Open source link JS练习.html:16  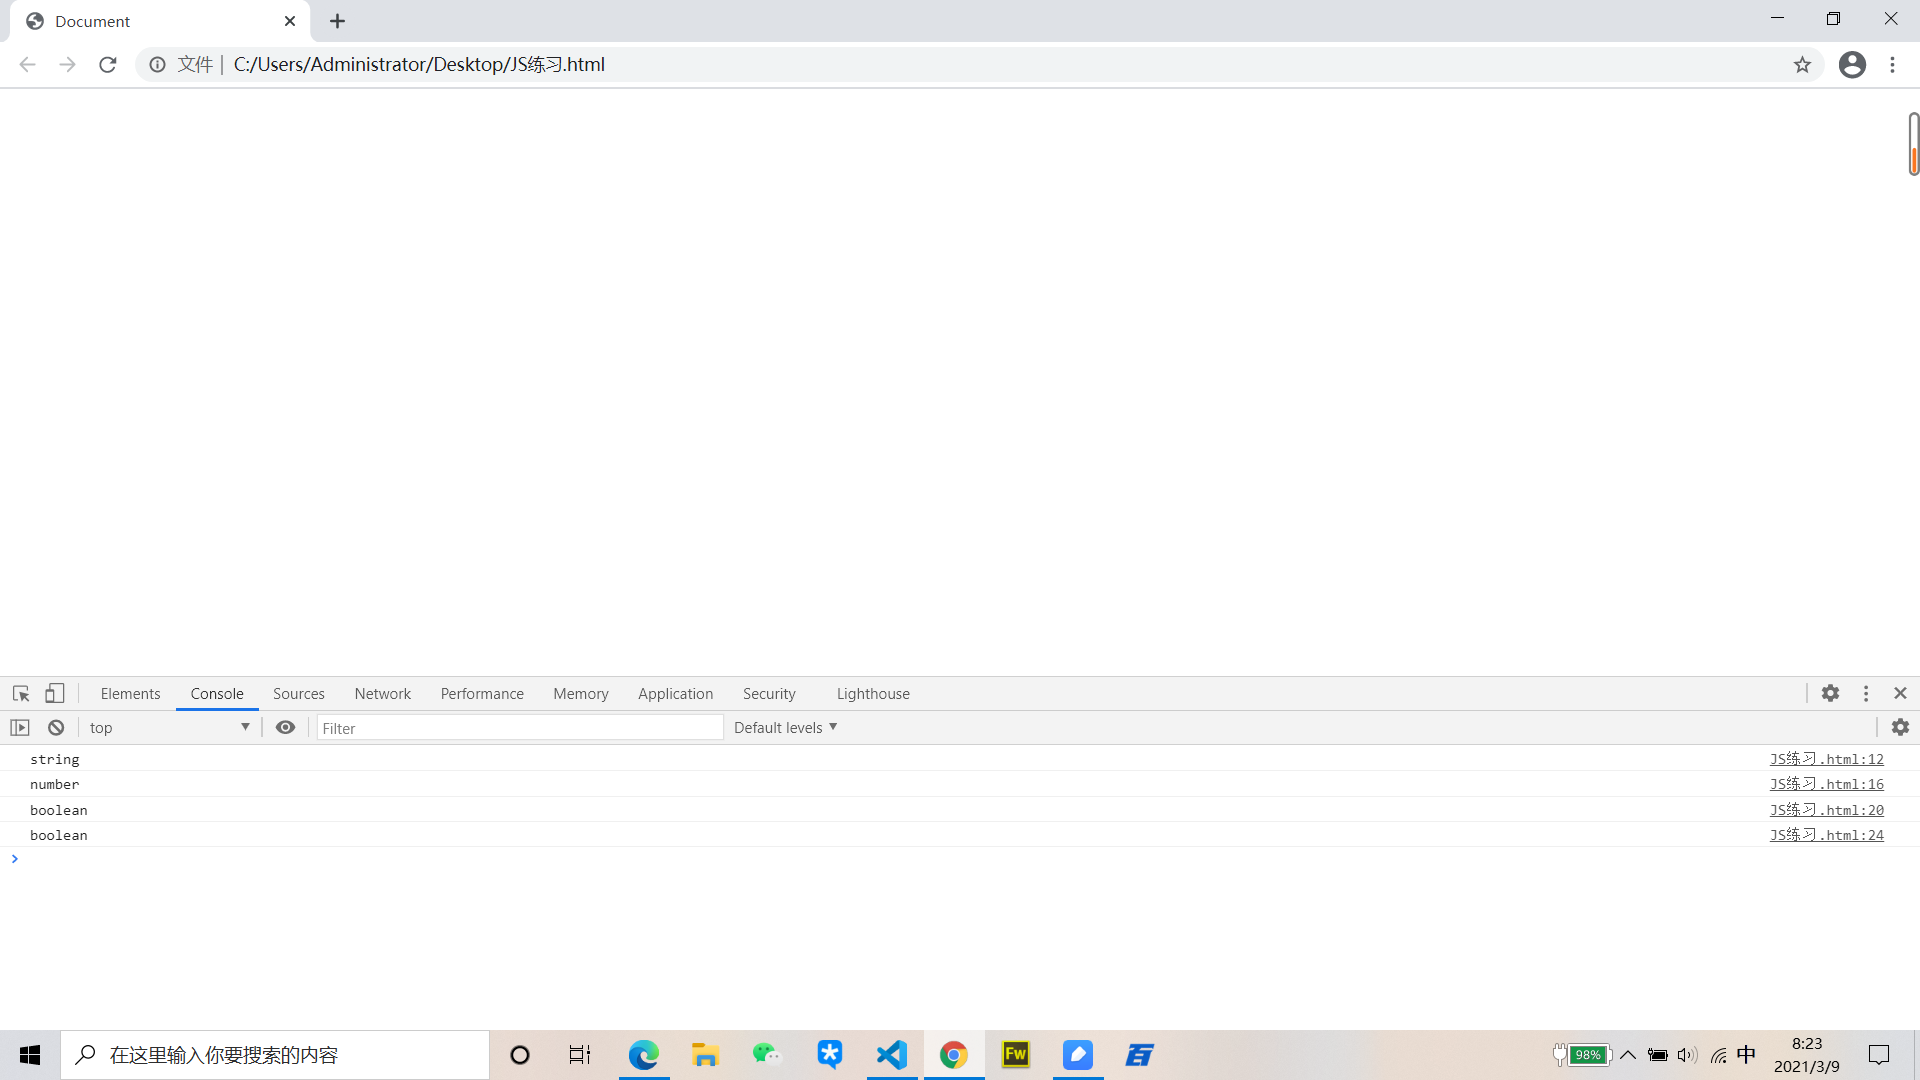pos(1826,784)
